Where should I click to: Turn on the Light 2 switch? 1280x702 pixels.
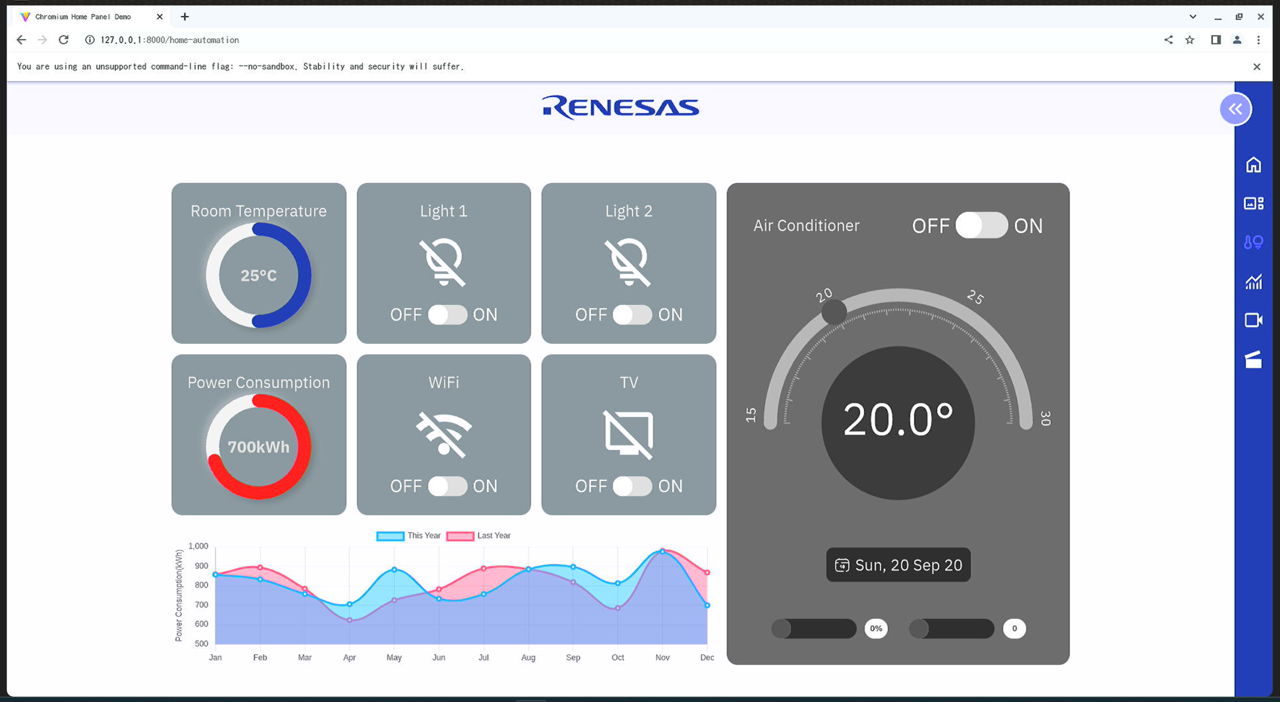(x=632, y=315)
